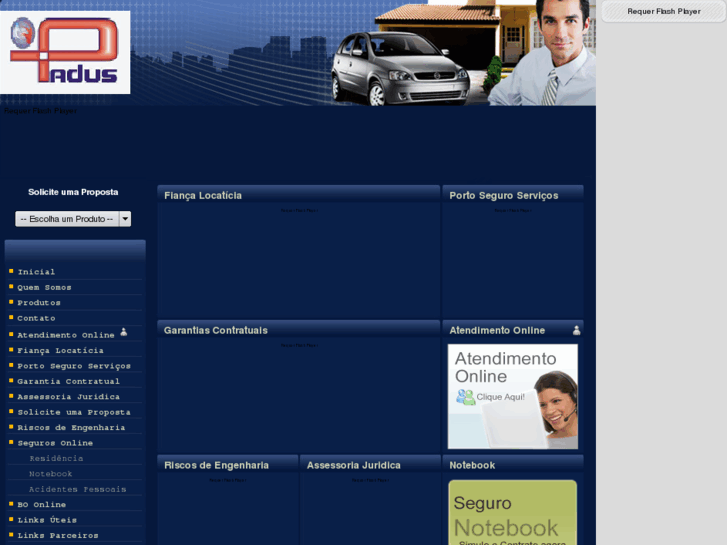The width and height of the screenshot is (727, 545).
Task: Open the Escolha um Produto dropdown
Action: pos(73,219)
